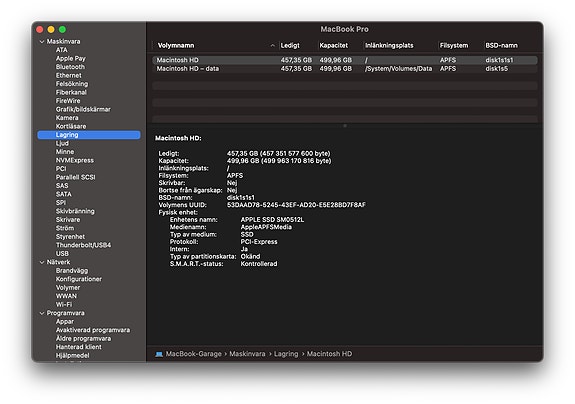Open Thunderbolt/USB4 hardware info
This screenshot has height=404, width=575.
pyautogui.click(x=83, y=245)
